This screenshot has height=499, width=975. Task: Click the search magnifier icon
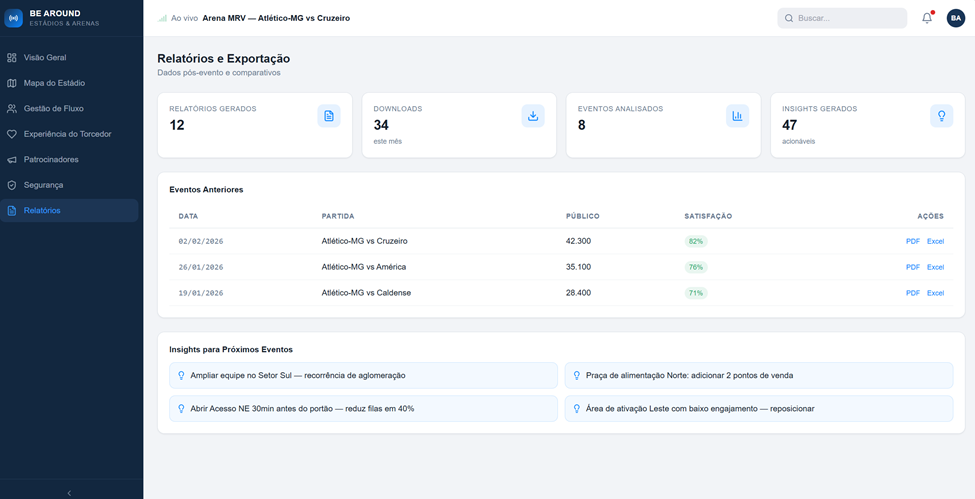pyautogui.click(x=789, y=18)
